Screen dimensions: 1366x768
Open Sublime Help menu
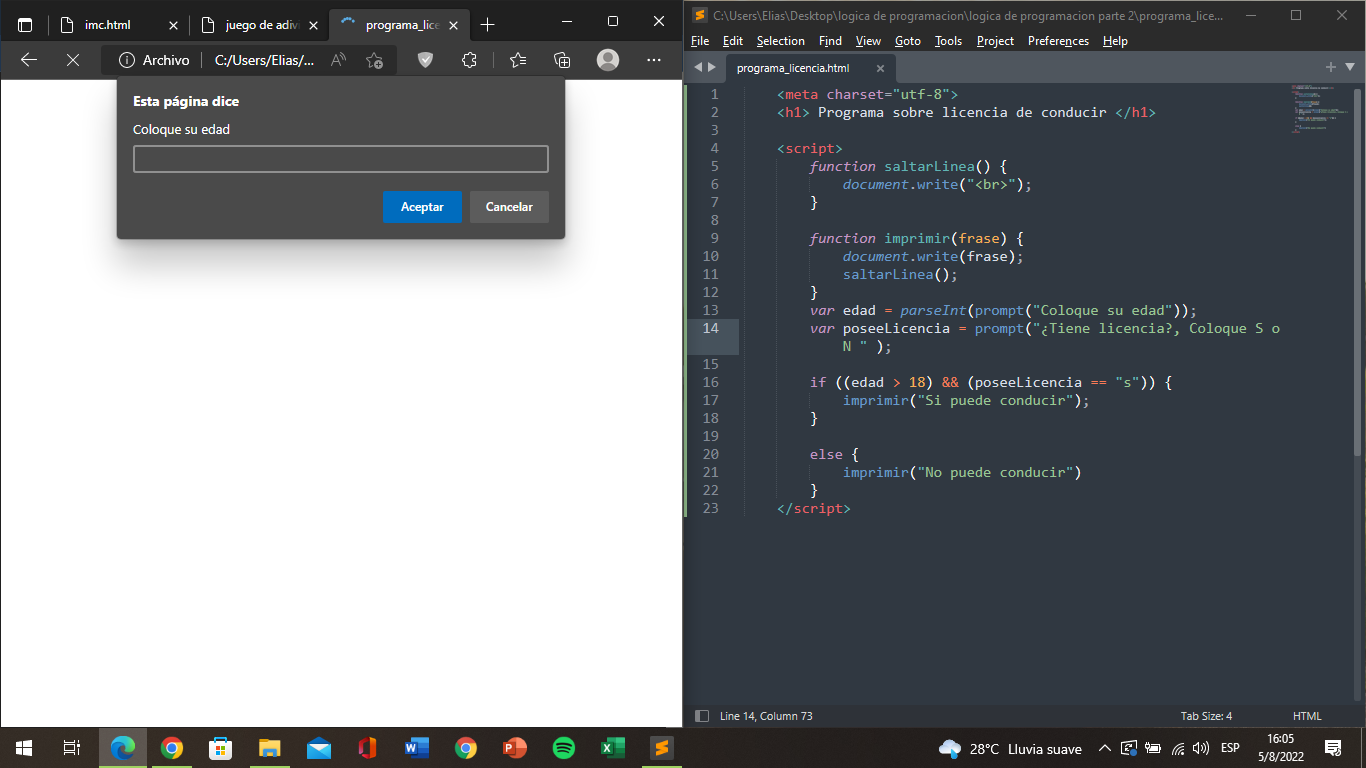pyautogui.click(x=1115, y=41)
